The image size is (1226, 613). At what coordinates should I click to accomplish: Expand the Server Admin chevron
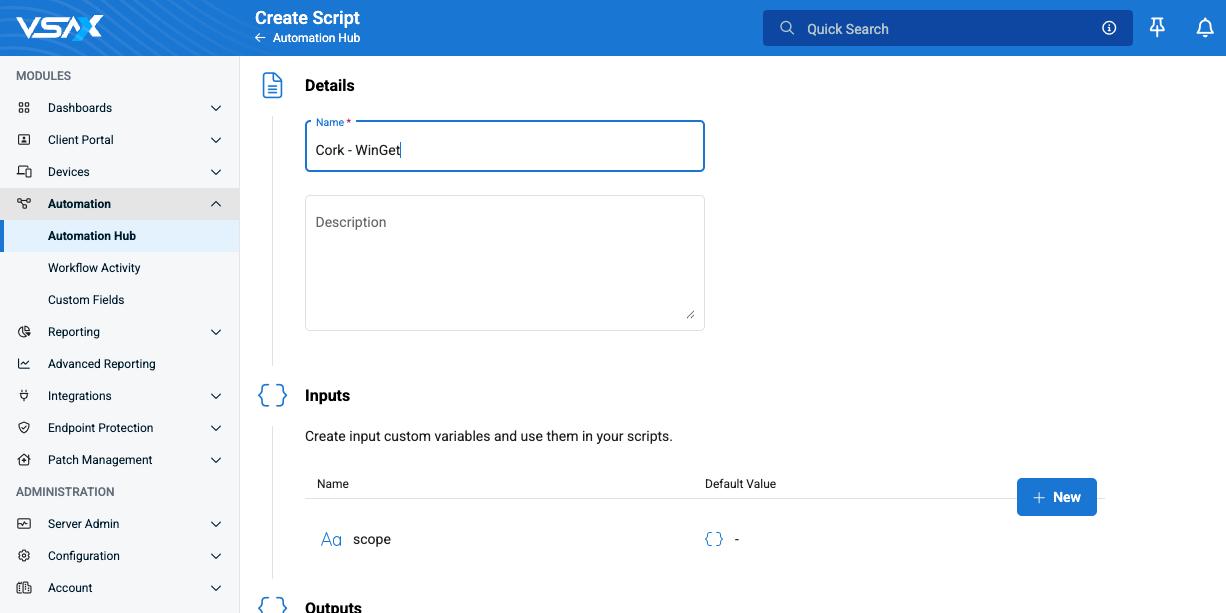(x=216, y=524)
